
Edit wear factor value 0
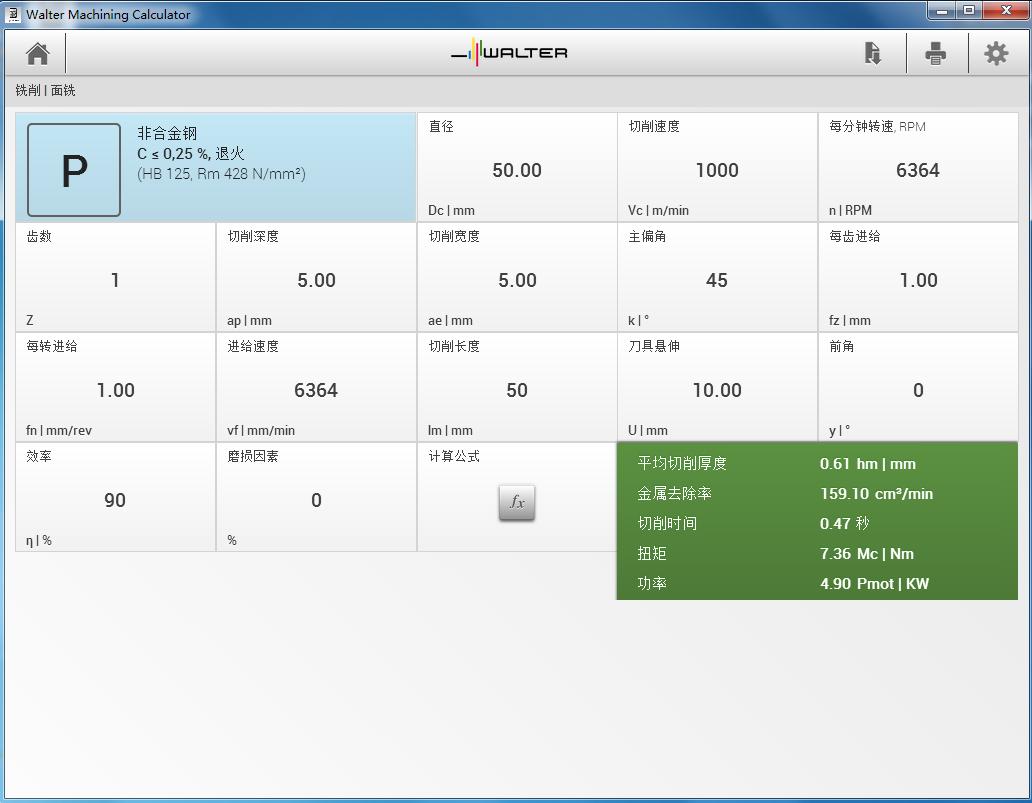(316, 500)
